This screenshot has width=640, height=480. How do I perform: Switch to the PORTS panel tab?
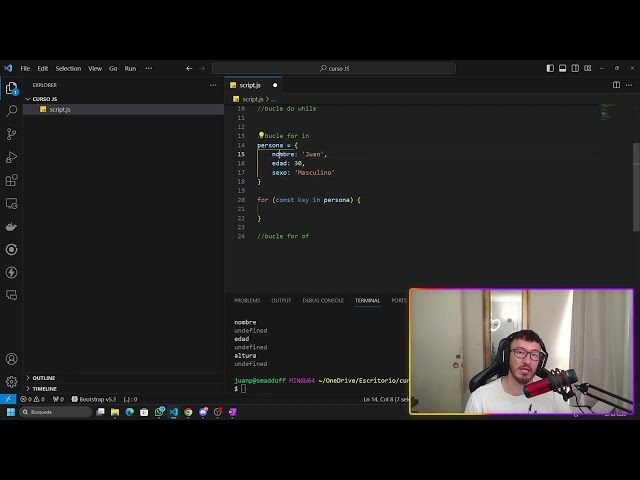tap(399, 300)
